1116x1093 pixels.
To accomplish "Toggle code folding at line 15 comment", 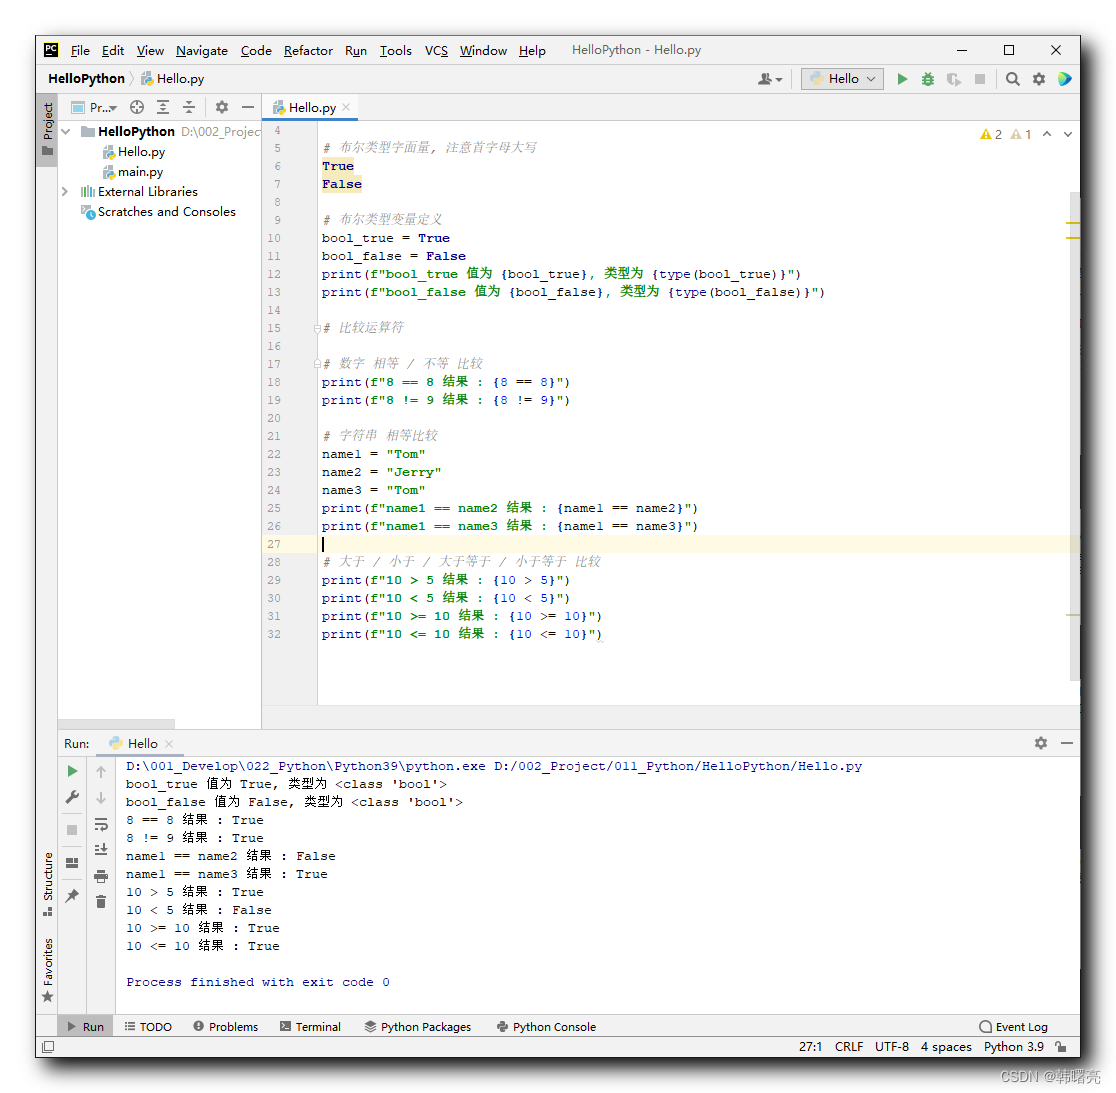I will pos(317,329).
